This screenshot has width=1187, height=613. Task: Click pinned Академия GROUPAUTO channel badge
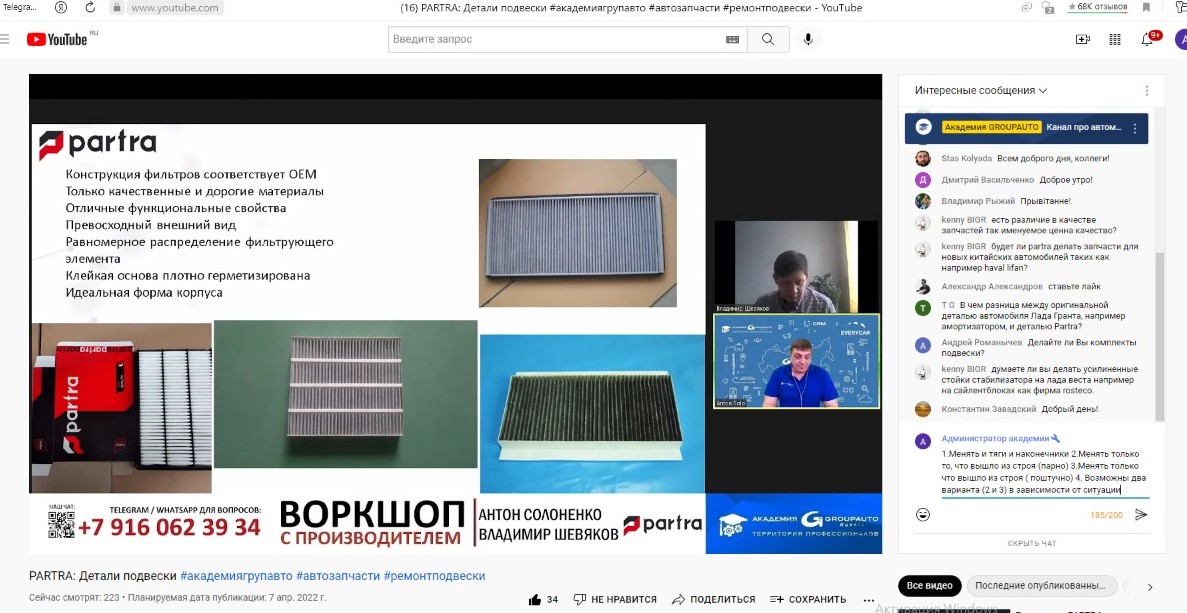coord(991,127)
